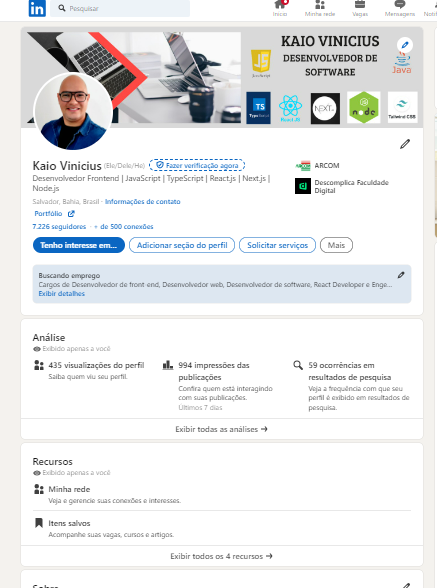437x588 pixels.
Task: Expand Exibir todos os 4 recursos
Action: (222, 556)
